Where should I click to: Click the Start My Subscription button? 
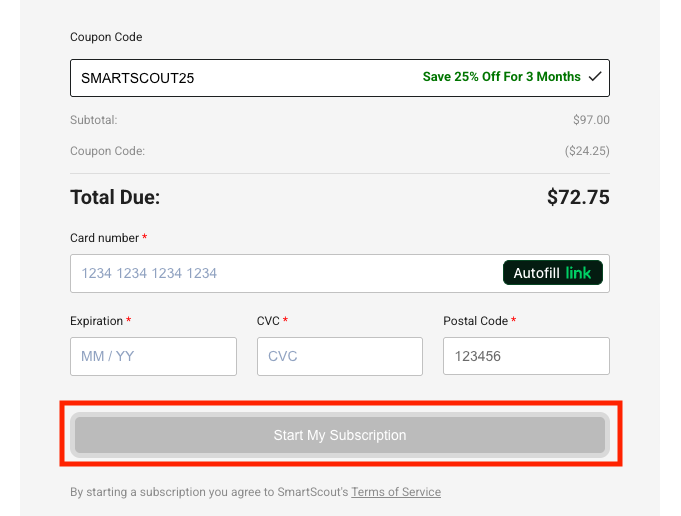tap(340, 435)
